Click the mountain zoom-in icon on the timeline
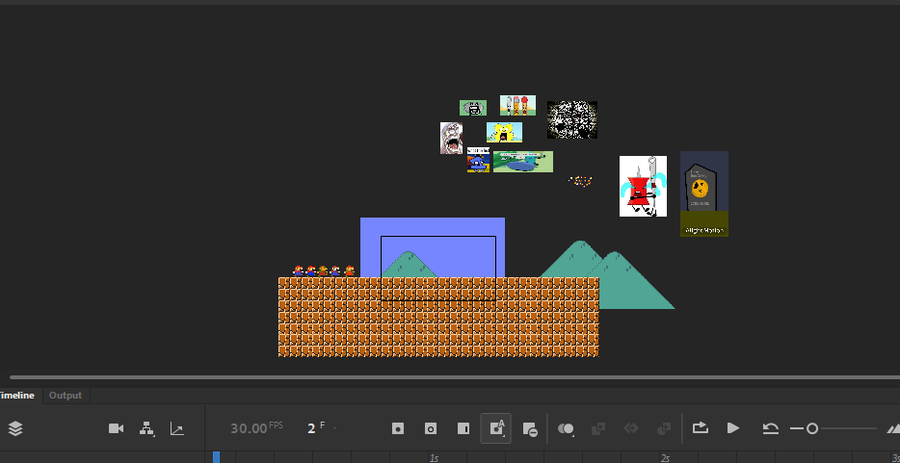This screenshot has height=463, width=900. click(x=894, y=429)
